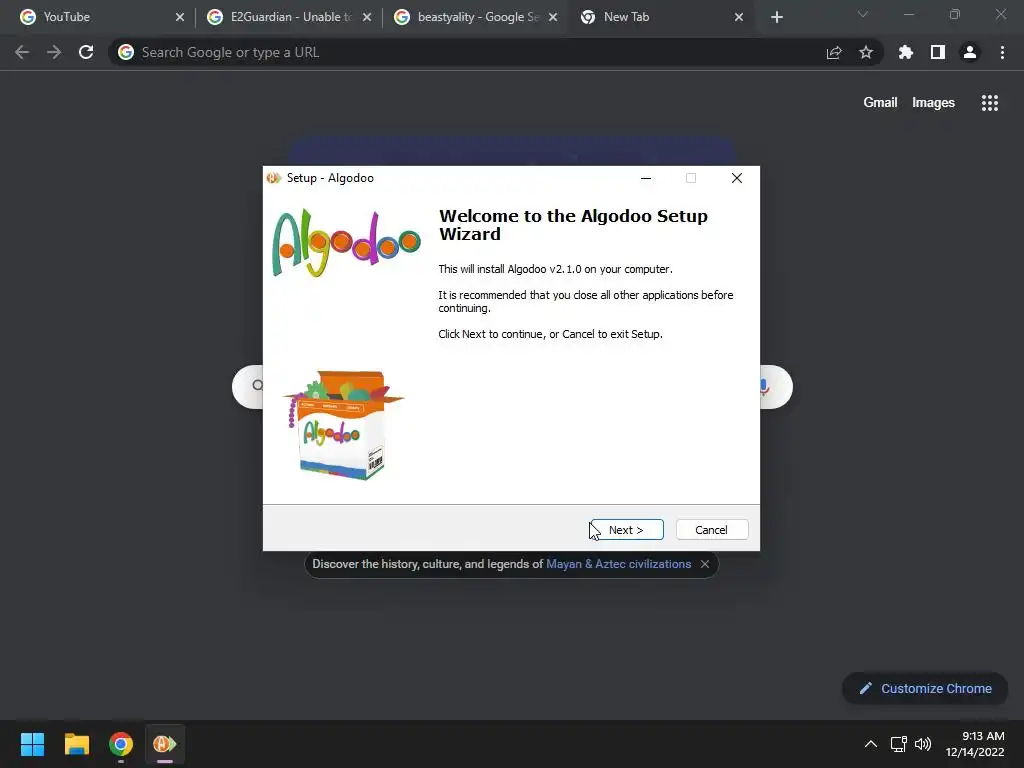Open File Explorer from taskbar
1024x768 pixels.
coord(76,744)
